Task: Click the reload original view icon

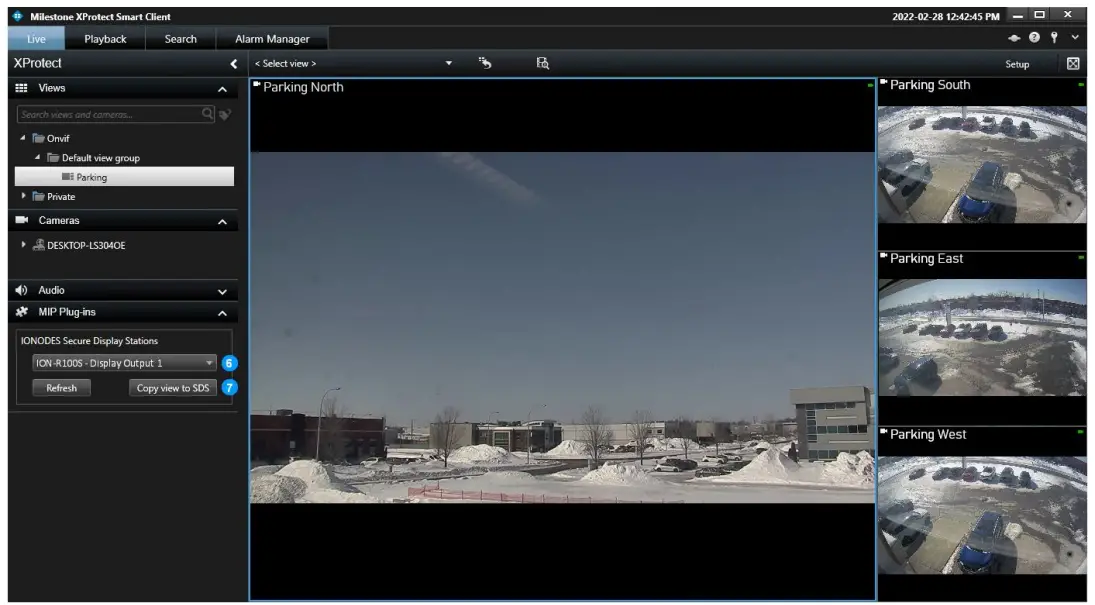Action: [x=485, y=63]
